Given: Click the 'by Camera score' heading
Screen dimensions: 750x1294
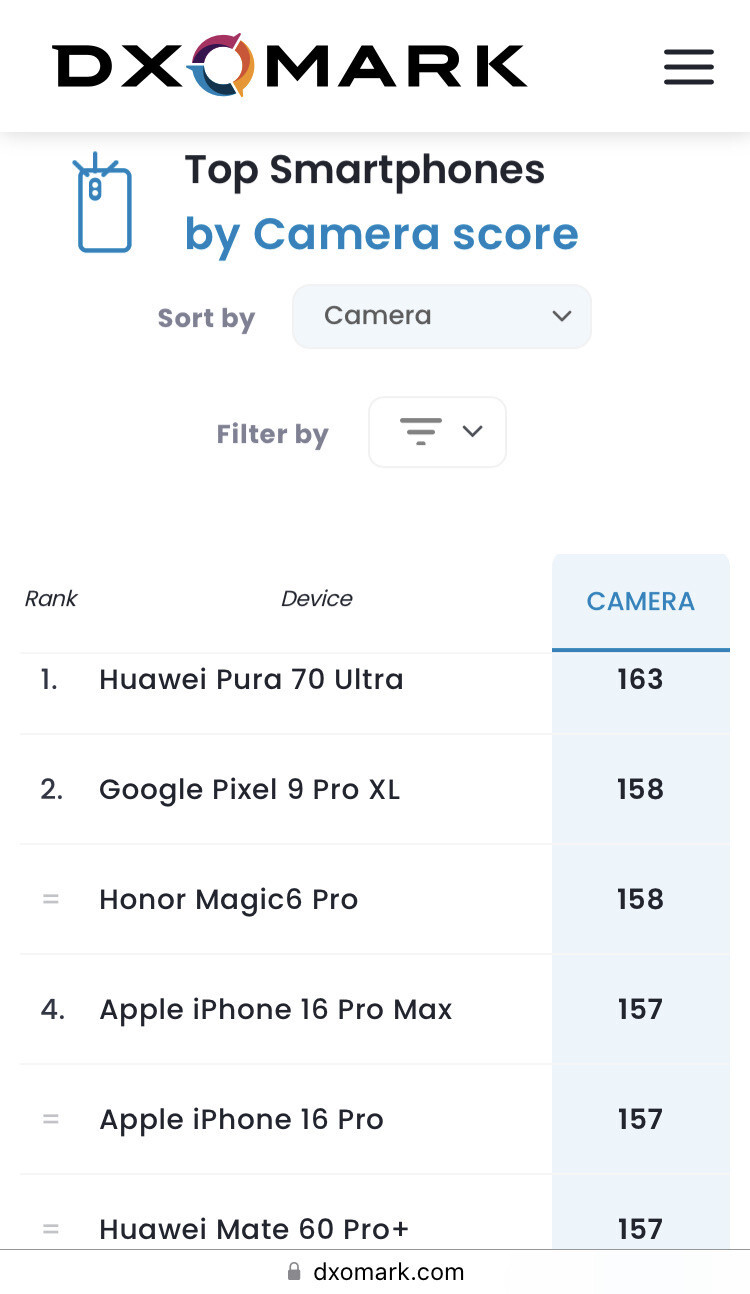Looking at the screenshot, I should coord(381,234).
